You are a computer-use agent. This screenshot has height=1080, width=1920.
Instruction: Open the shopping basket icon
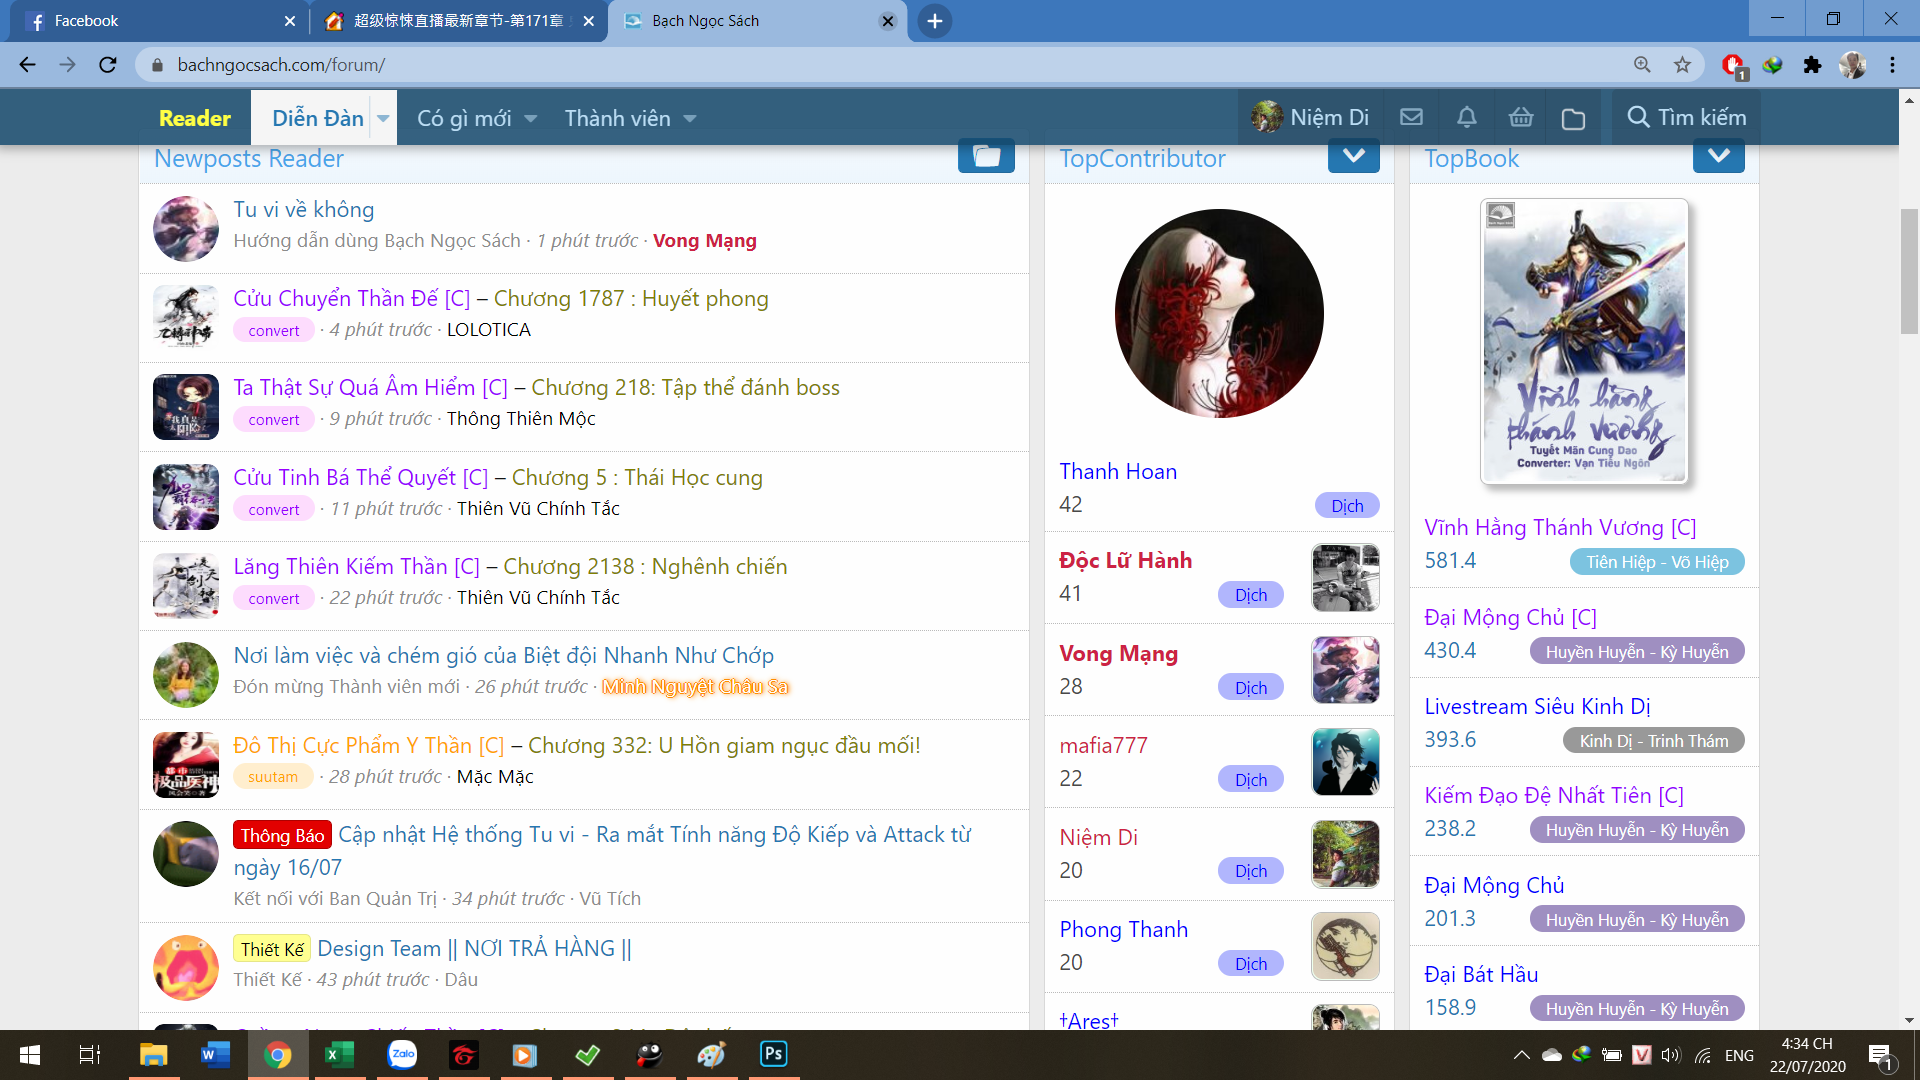[1521, 118]
